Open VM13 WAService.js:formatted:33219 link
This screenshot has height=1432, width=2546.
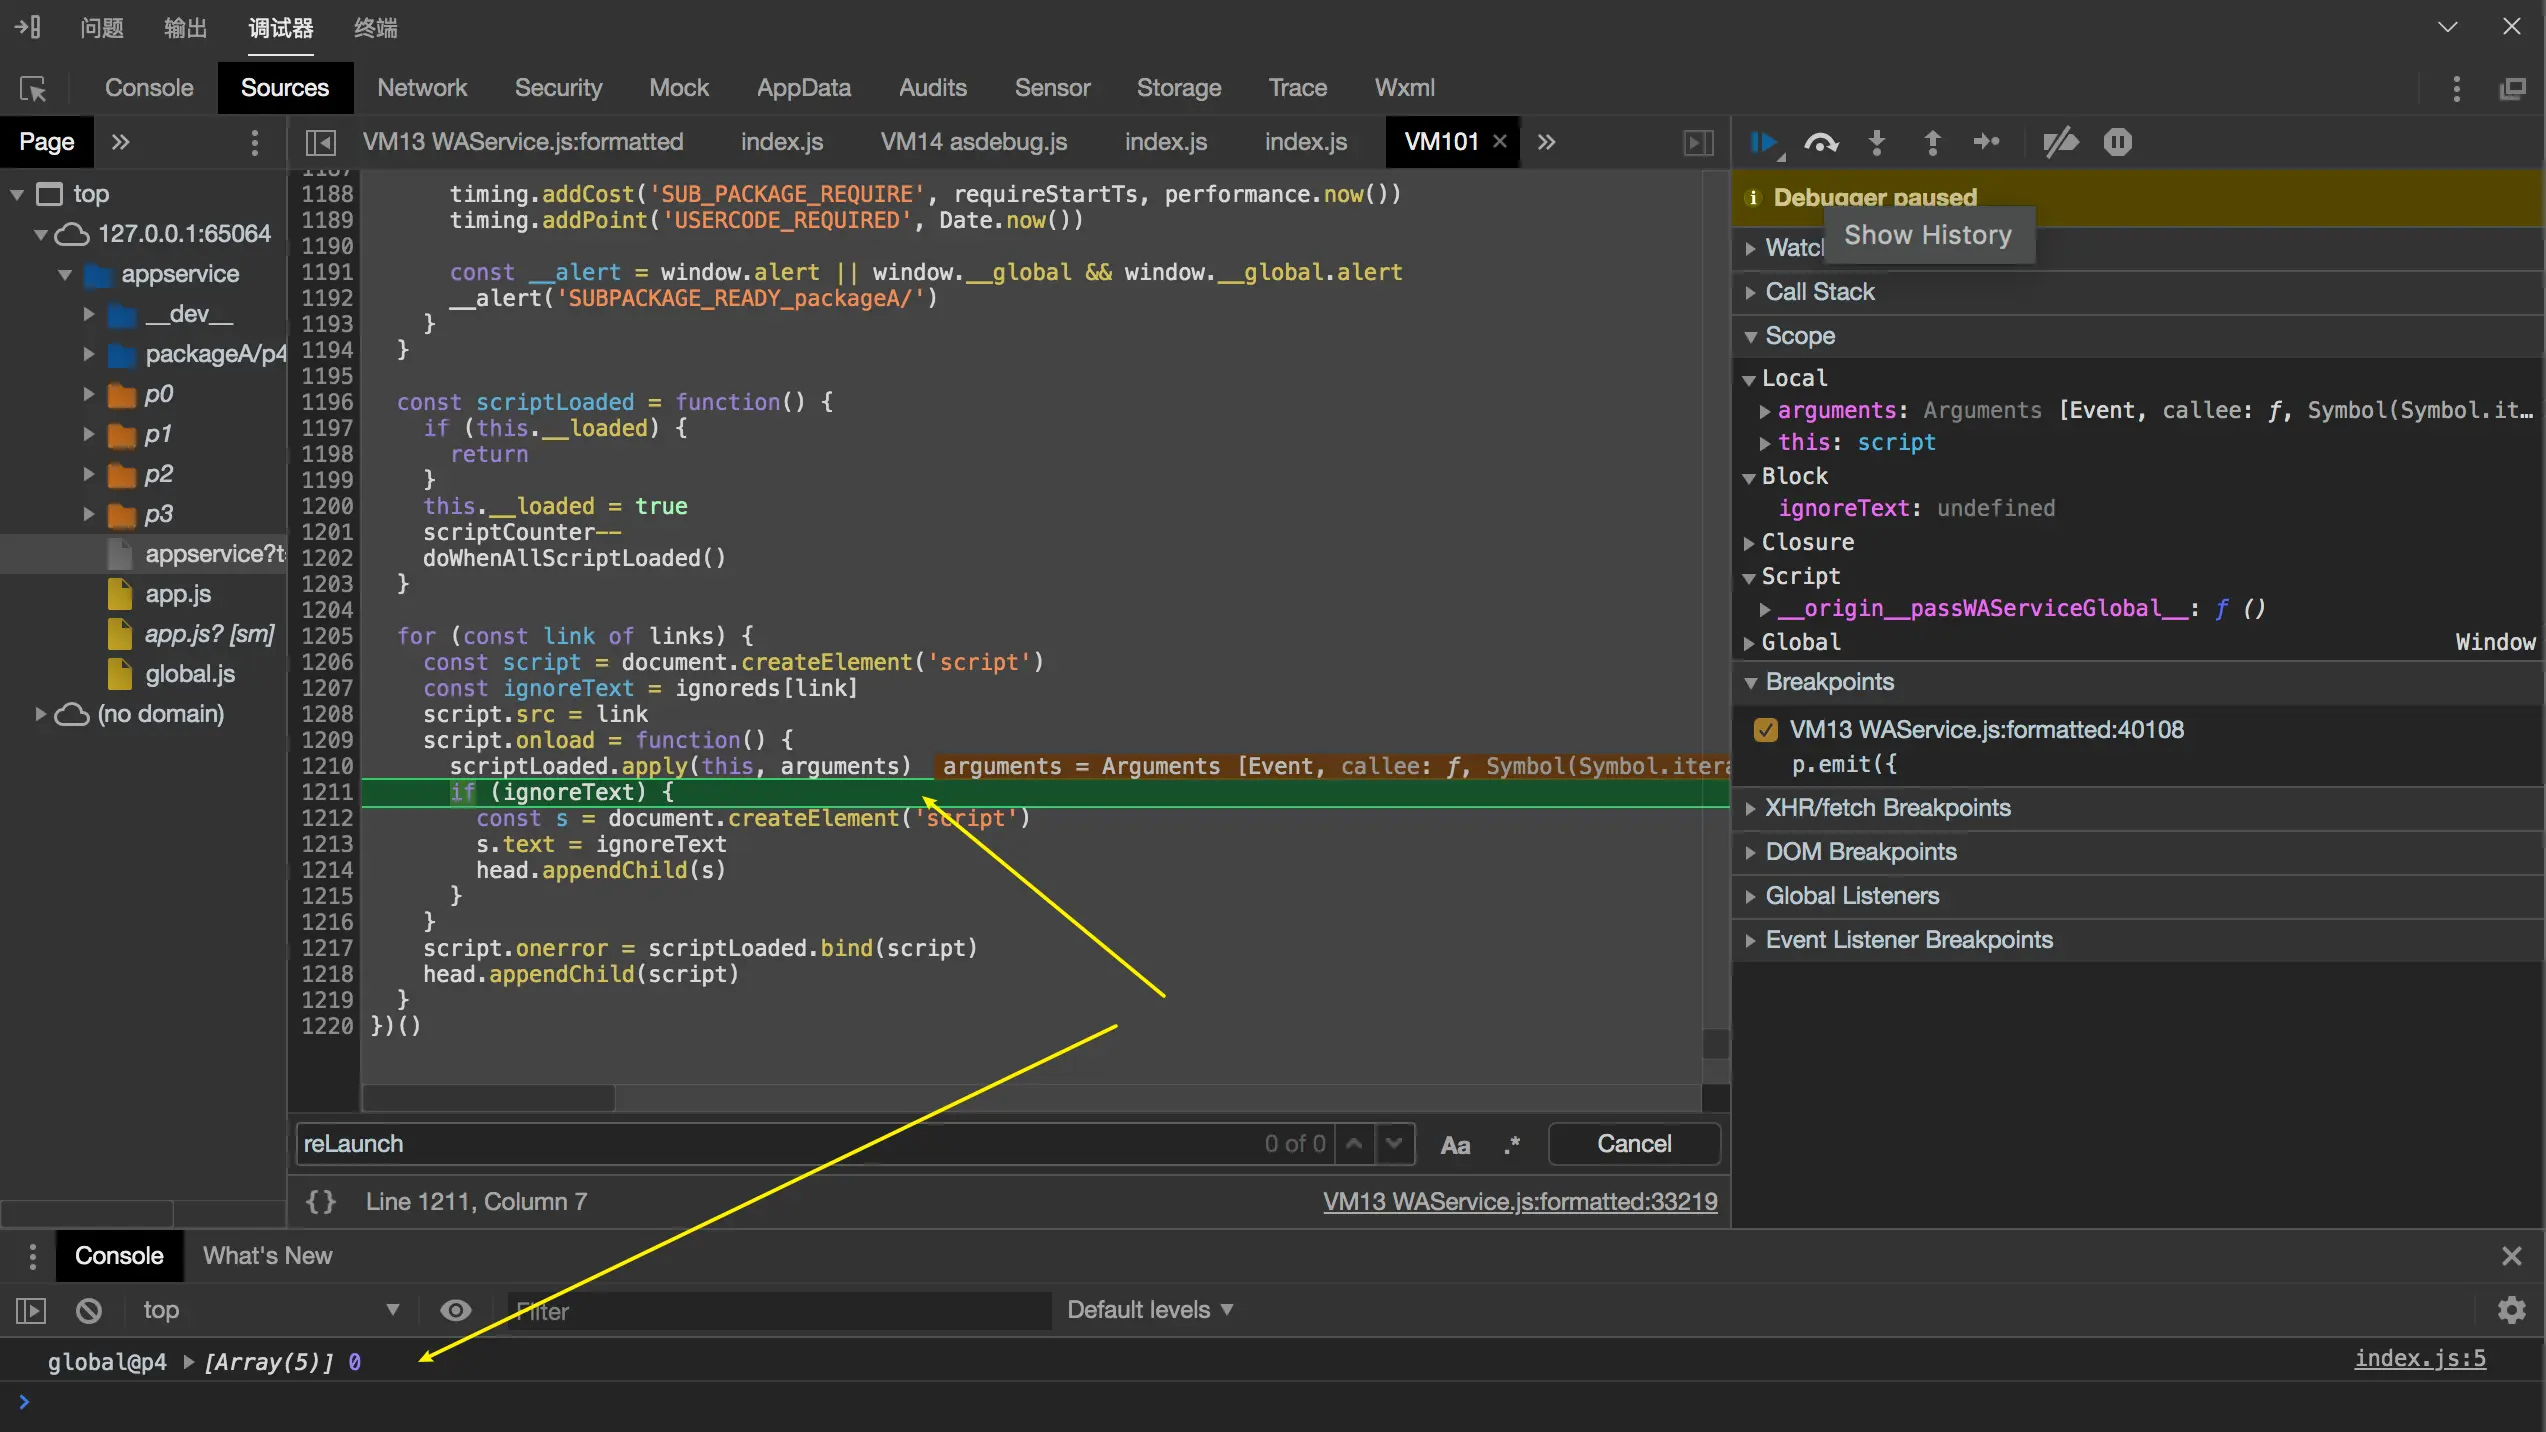click(1520, 1201)
